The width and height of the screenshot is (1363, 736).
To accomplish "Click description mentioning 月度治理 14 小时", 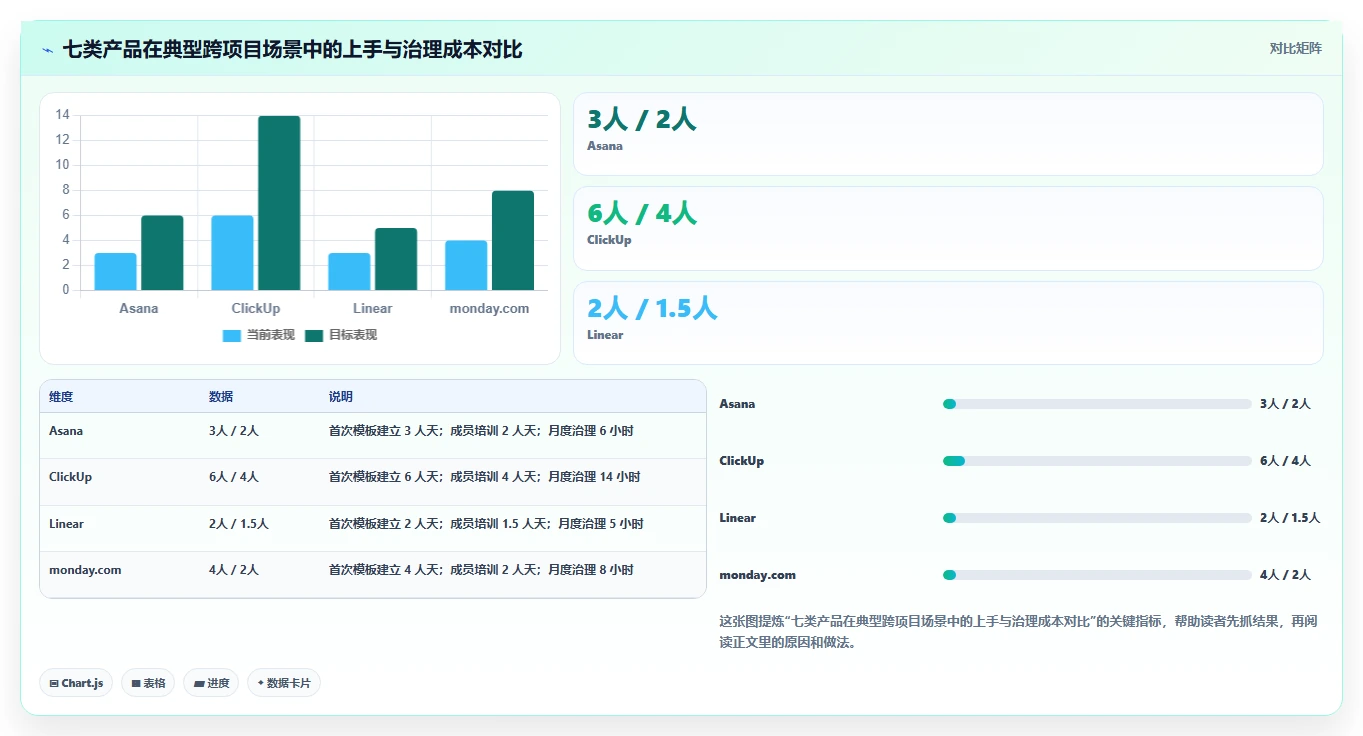I will [485, 477].
